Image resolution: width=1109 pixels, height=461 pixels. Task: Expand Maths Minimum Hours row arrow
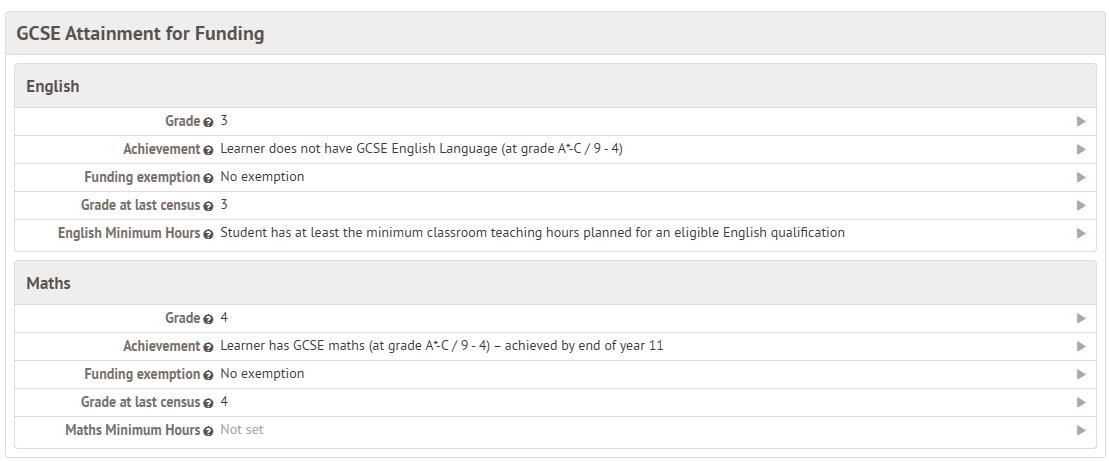pos(1081,430)
